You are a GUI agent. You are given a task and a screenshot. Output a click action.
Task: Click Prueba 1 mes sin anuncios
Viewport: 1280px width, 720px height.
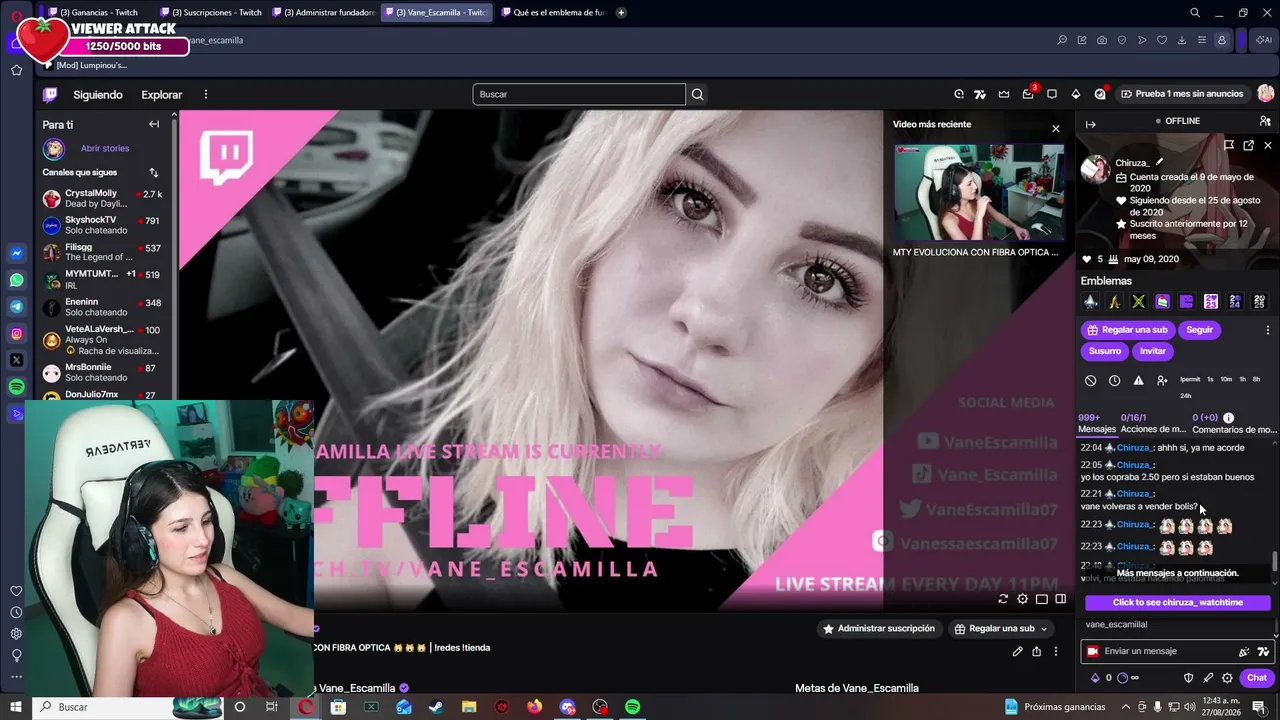(1182, 94)
